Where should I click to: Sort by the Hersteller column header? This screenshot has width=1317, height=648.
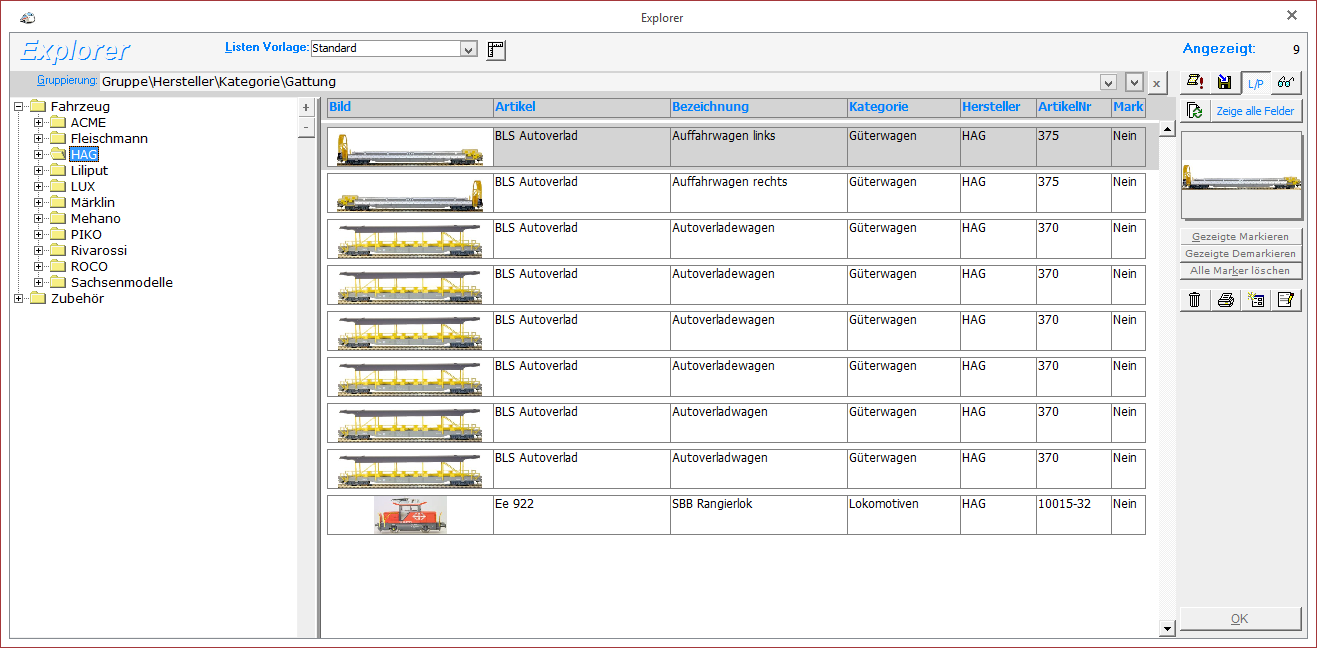[x=998, y=107]
